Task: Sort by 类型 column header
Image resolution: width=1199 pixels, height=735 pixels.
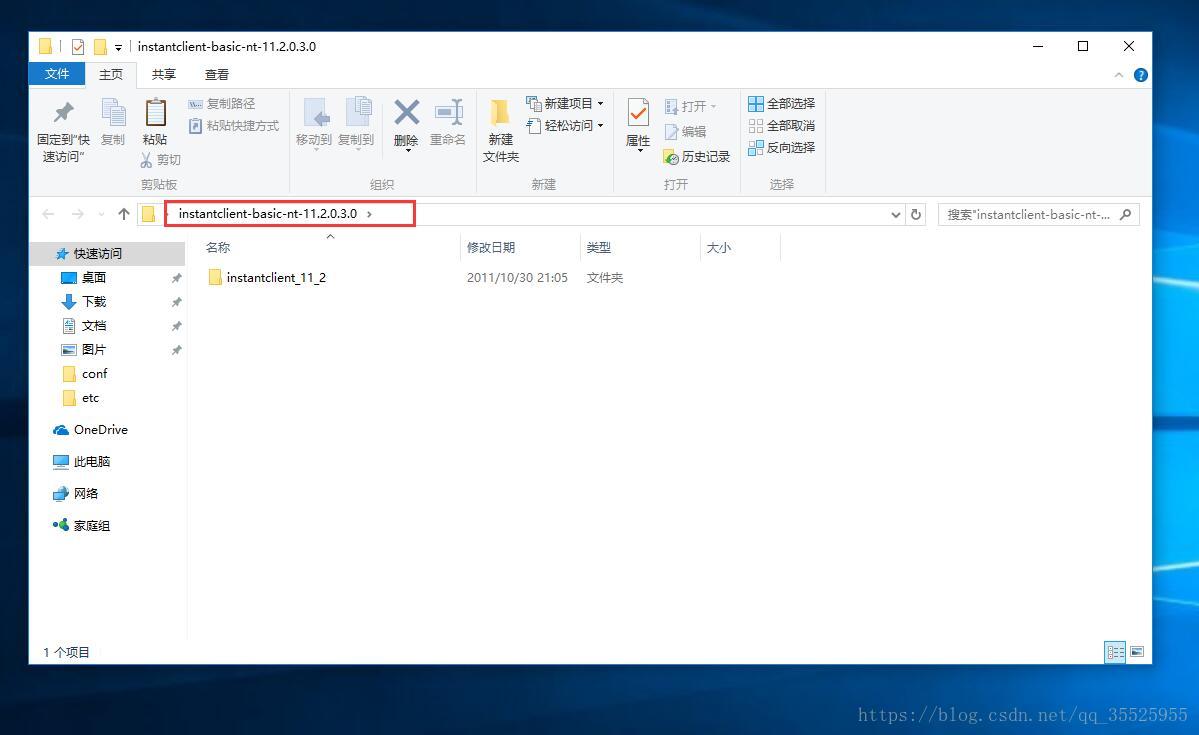Action: coord(599,248)
